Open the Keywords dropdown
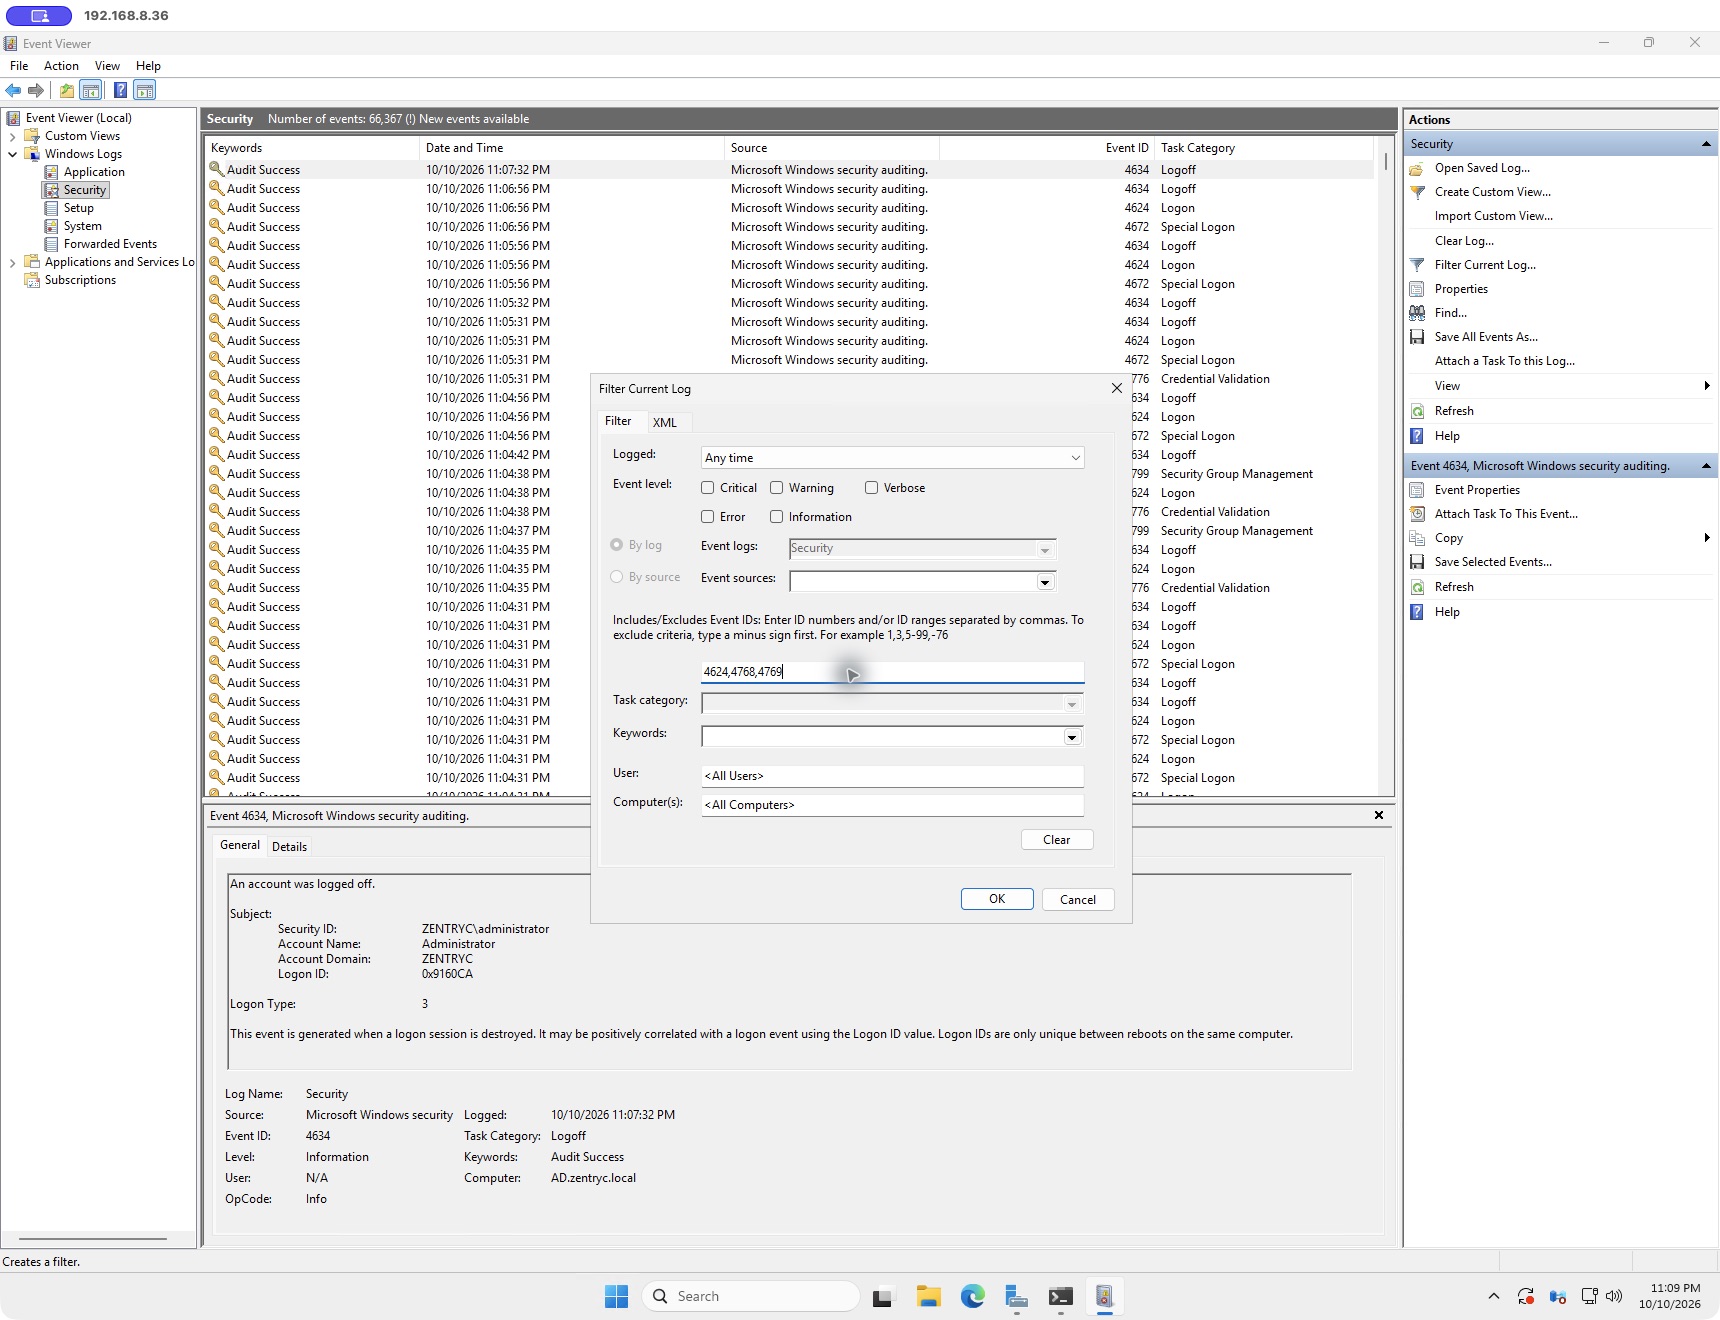This screenshot has height=1320, width=1720. point(1072,738)
